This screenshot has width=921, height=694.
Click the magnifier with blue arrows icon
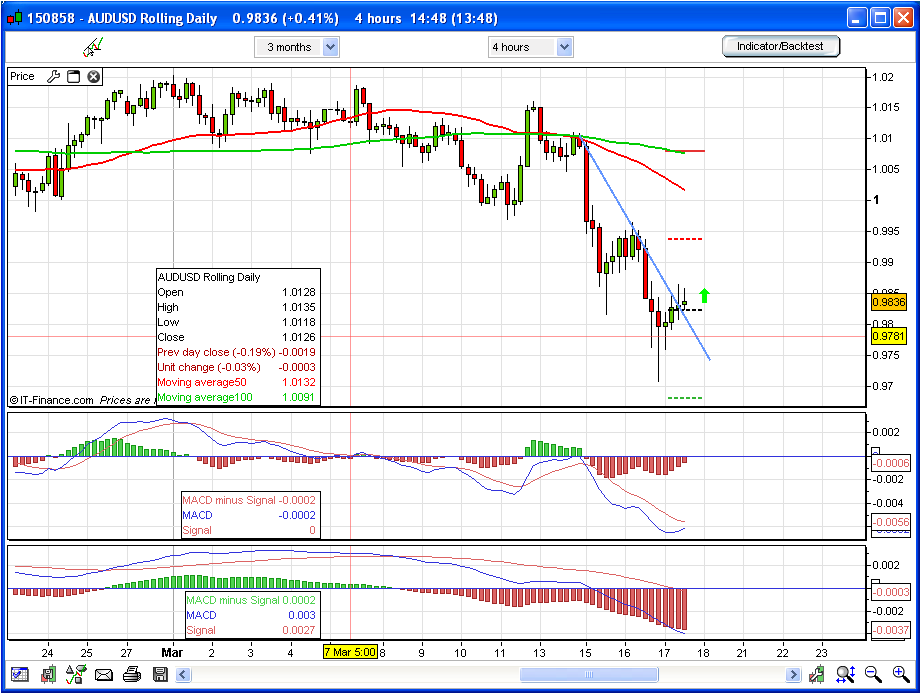click(x=845, y=675)
